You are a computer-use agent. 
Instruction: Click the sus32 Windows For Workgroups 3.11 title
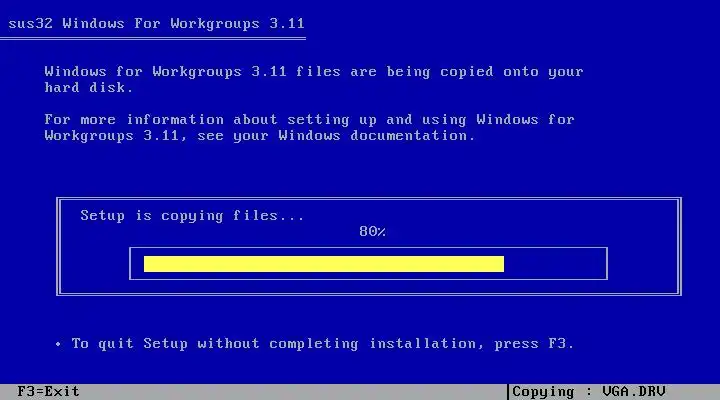[x=157, y=23]
